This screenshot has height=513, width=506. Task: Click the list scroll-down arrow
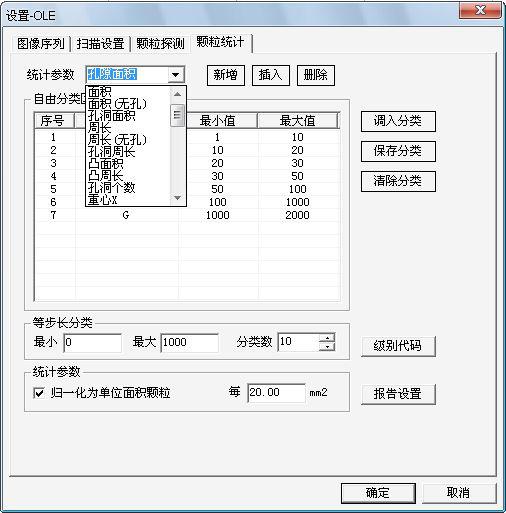click(x=177, y=198)
